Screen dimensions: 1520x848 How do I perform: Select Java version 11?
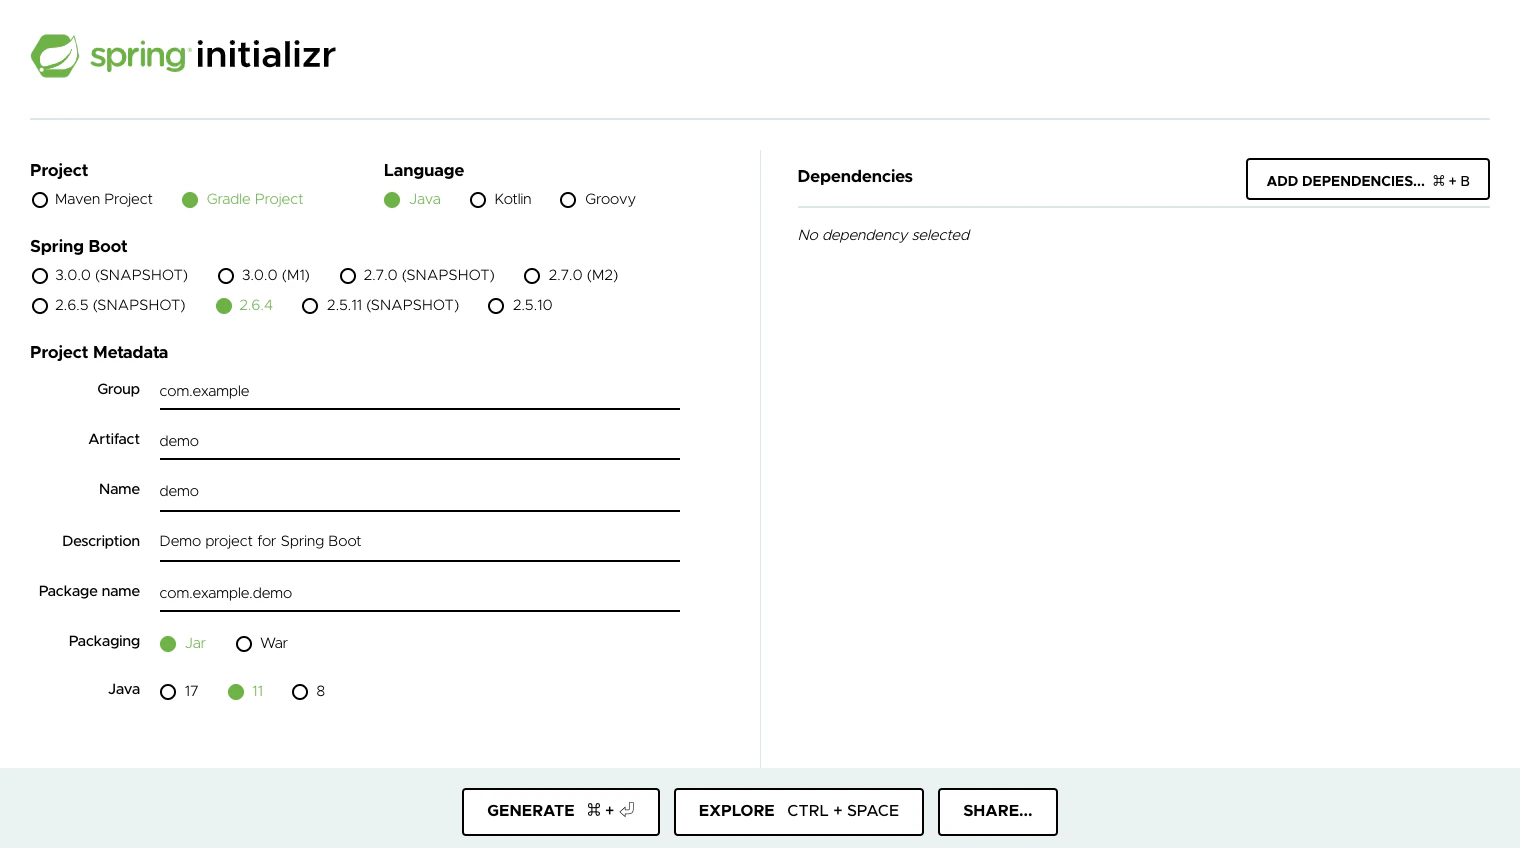click(x=245, y=691)
